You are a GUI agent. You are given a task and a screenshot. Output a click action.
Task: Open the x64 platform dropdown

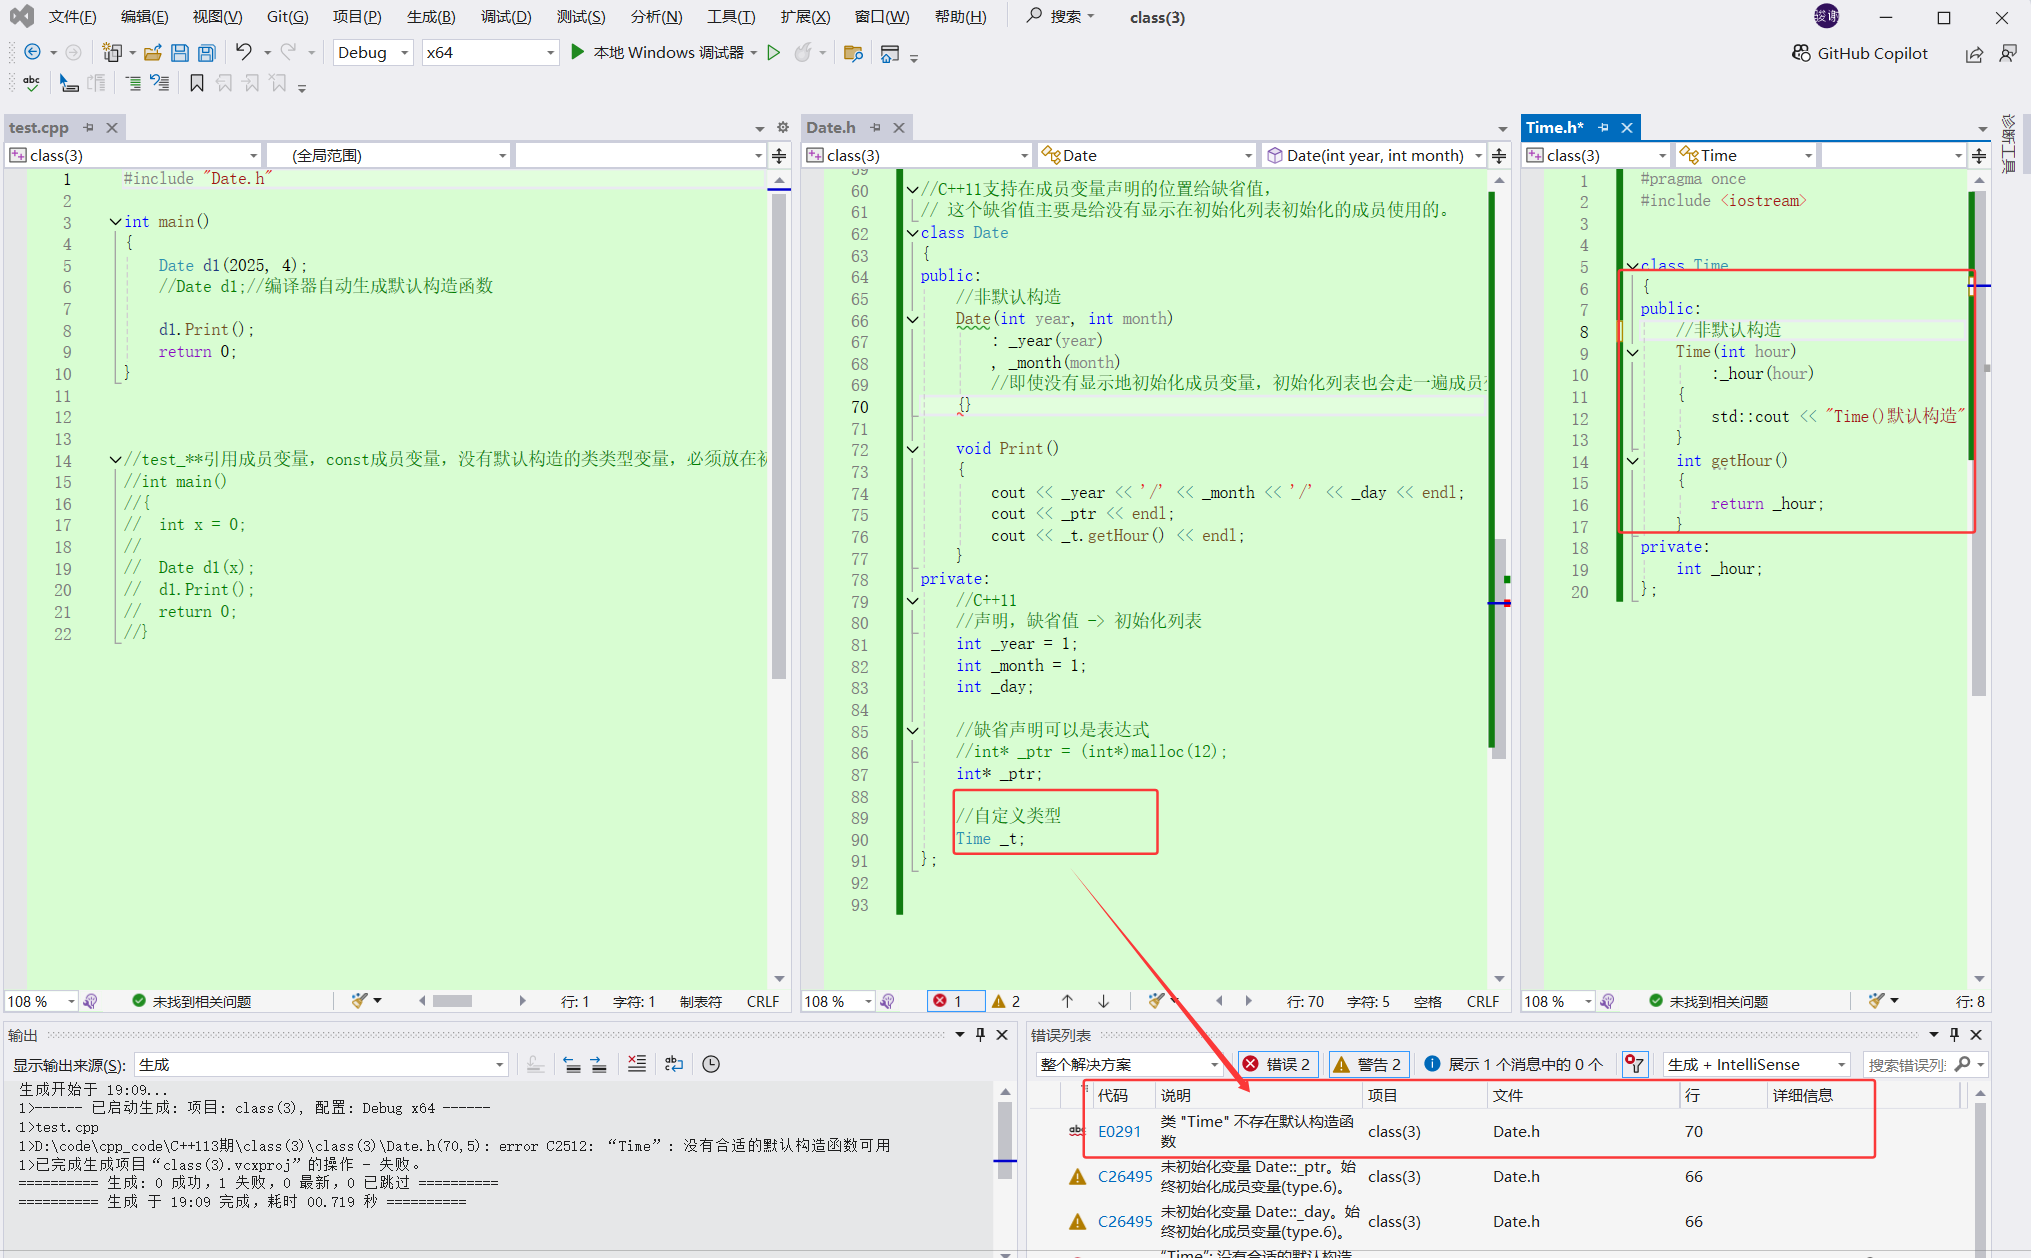coord(489,53)
